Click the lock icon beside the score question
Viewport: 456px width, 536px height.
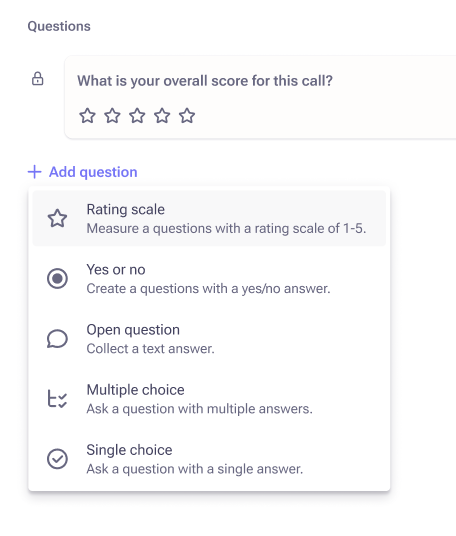coord(38,79)
